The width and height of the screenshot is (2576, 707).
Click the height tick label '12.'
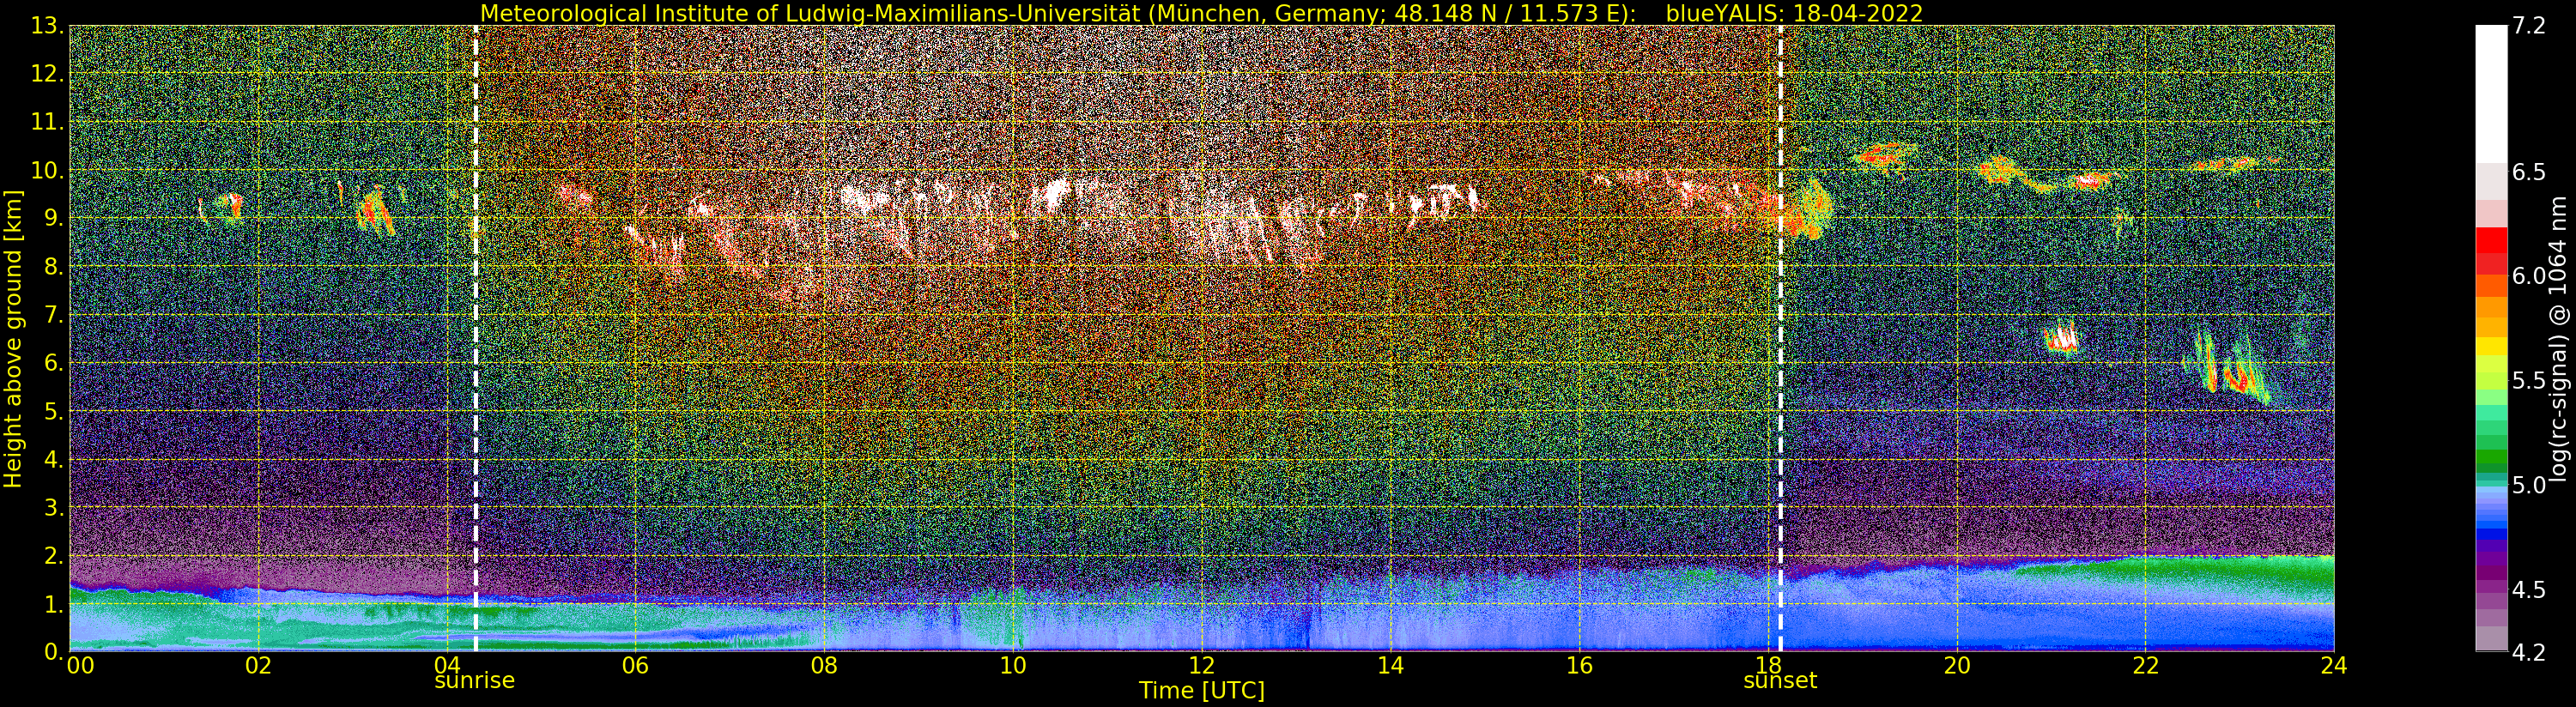pyautogui.click(x=47, y=74)
